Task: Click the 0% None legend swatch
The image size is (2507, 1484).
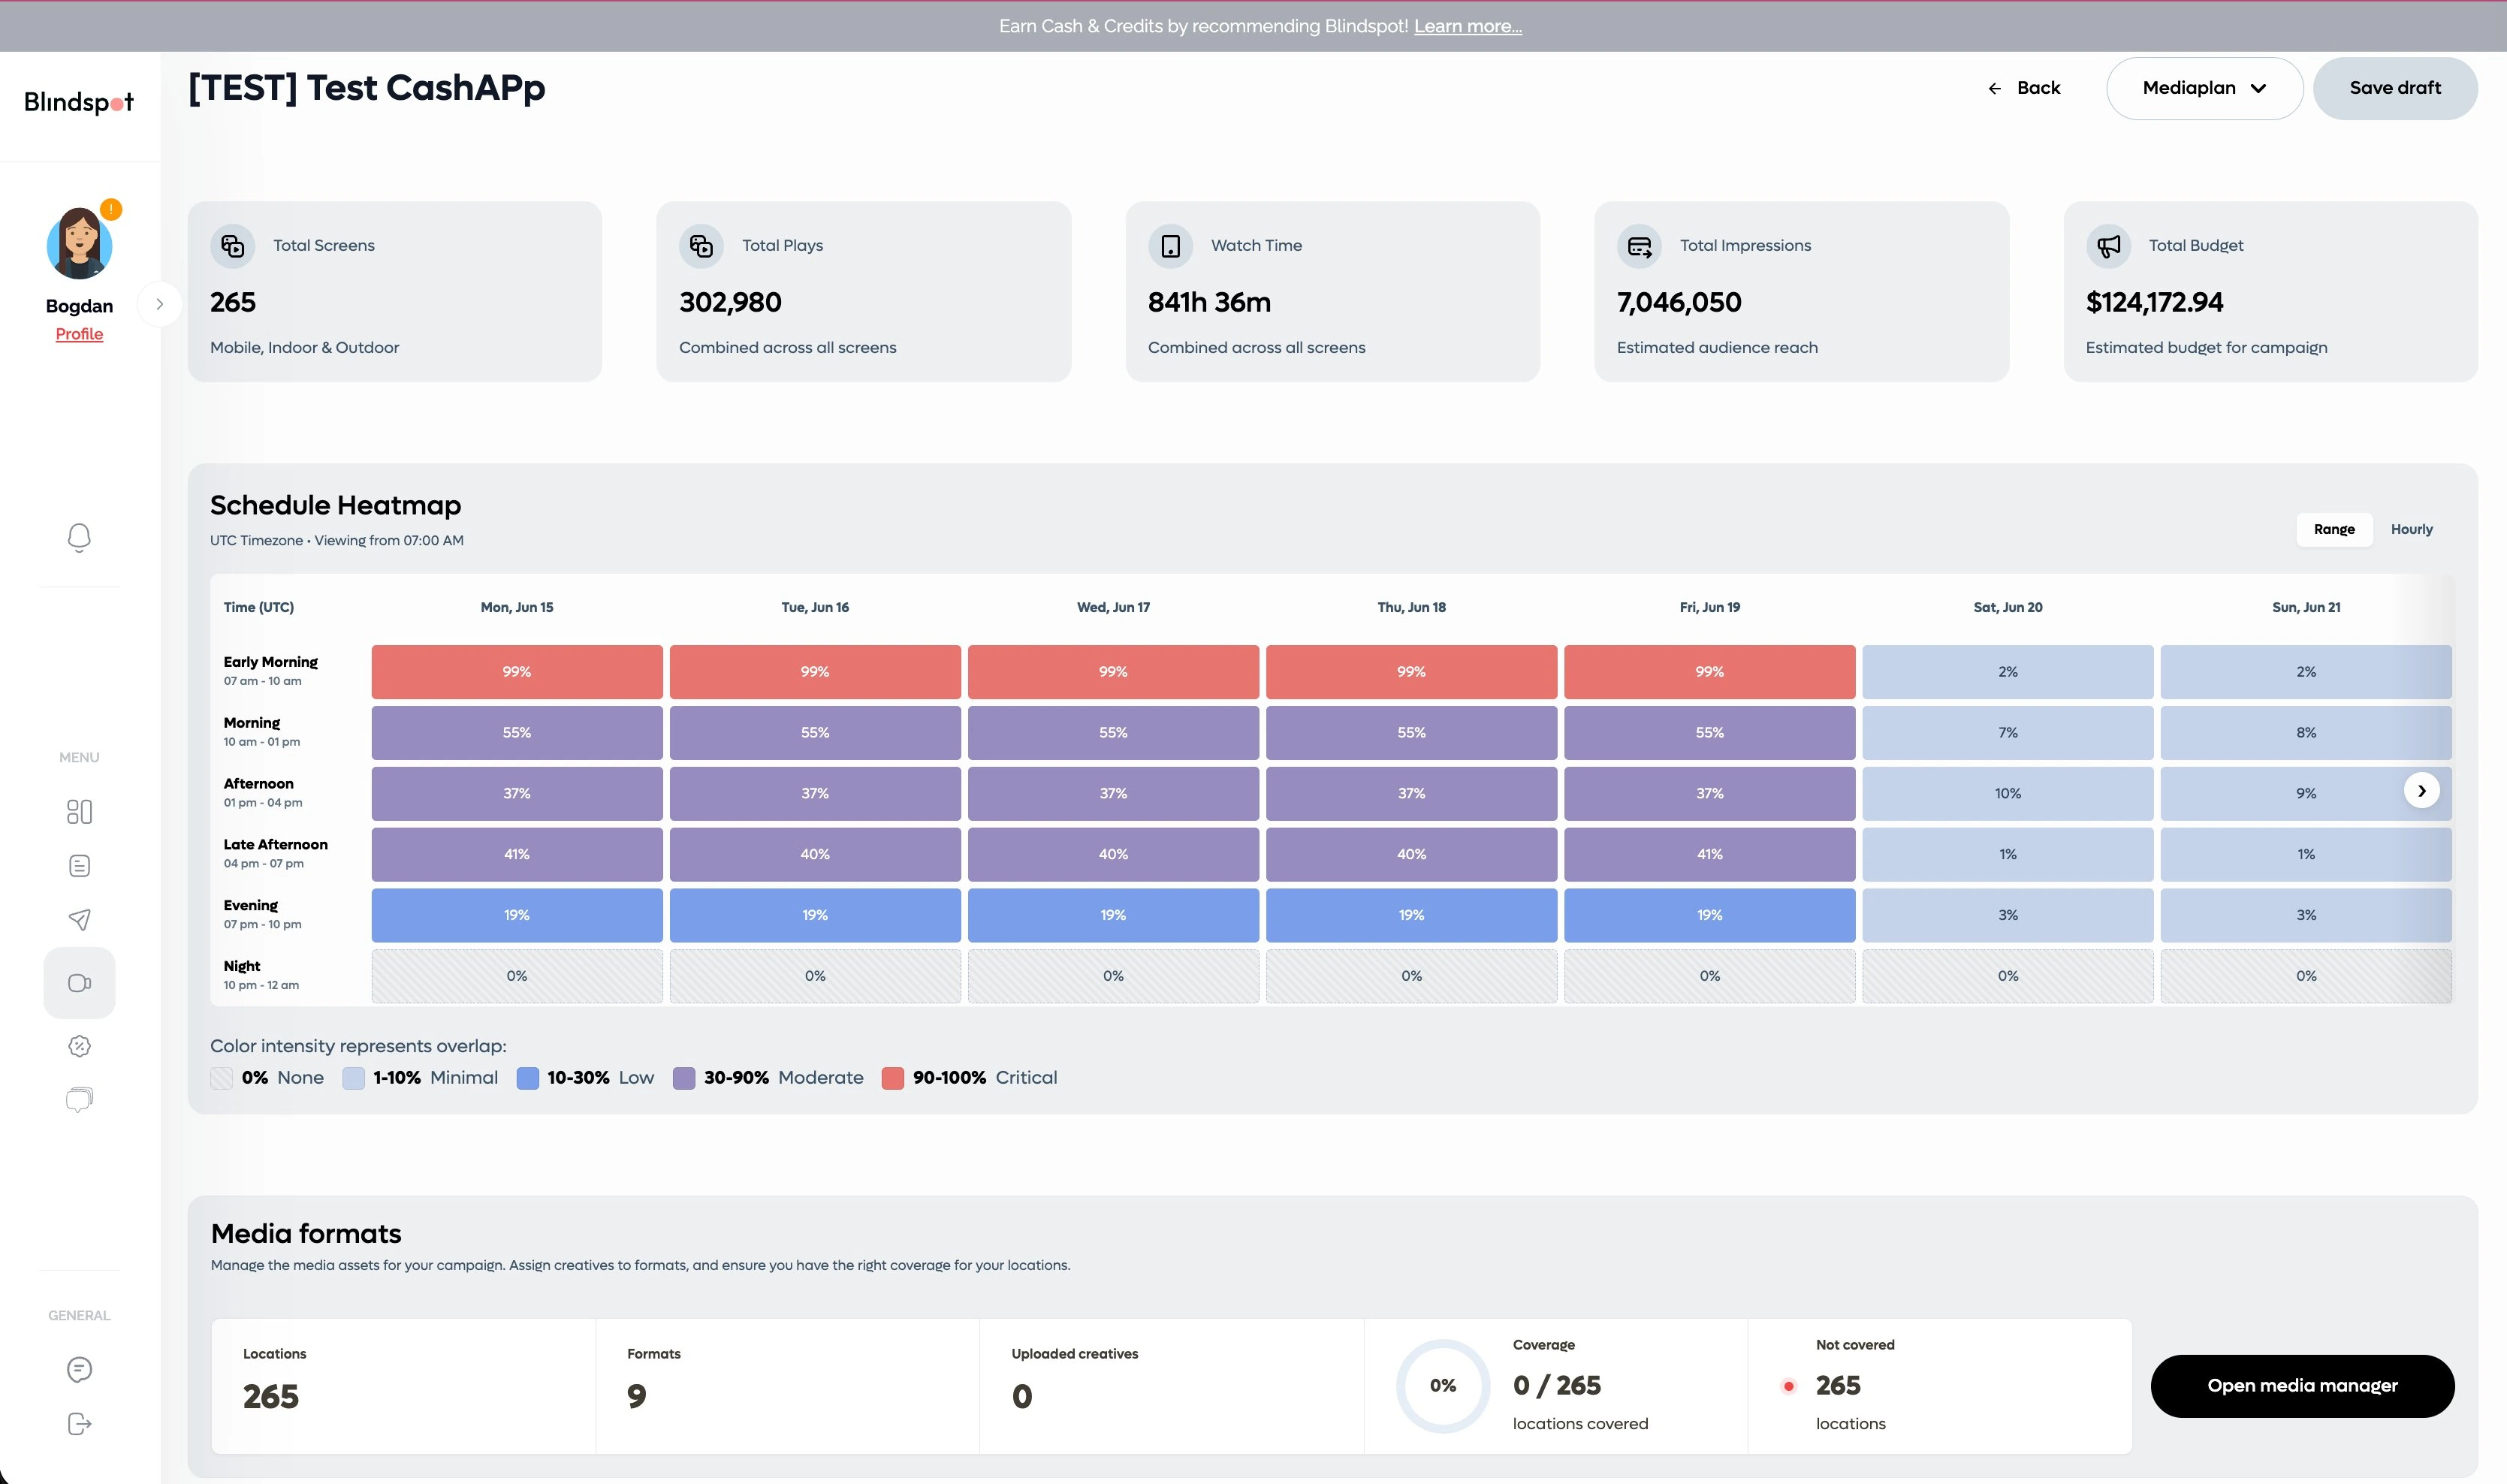Action: point(222,1078)
